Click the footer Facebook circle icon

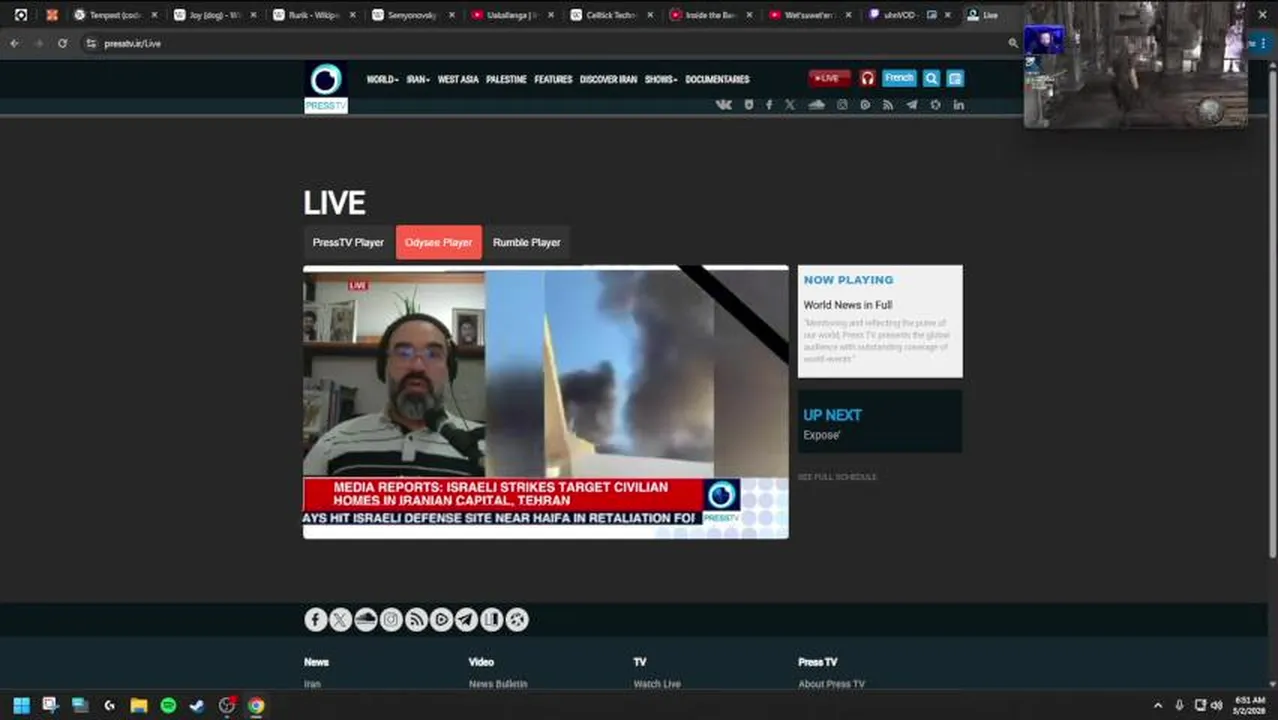tap(316, 620)
